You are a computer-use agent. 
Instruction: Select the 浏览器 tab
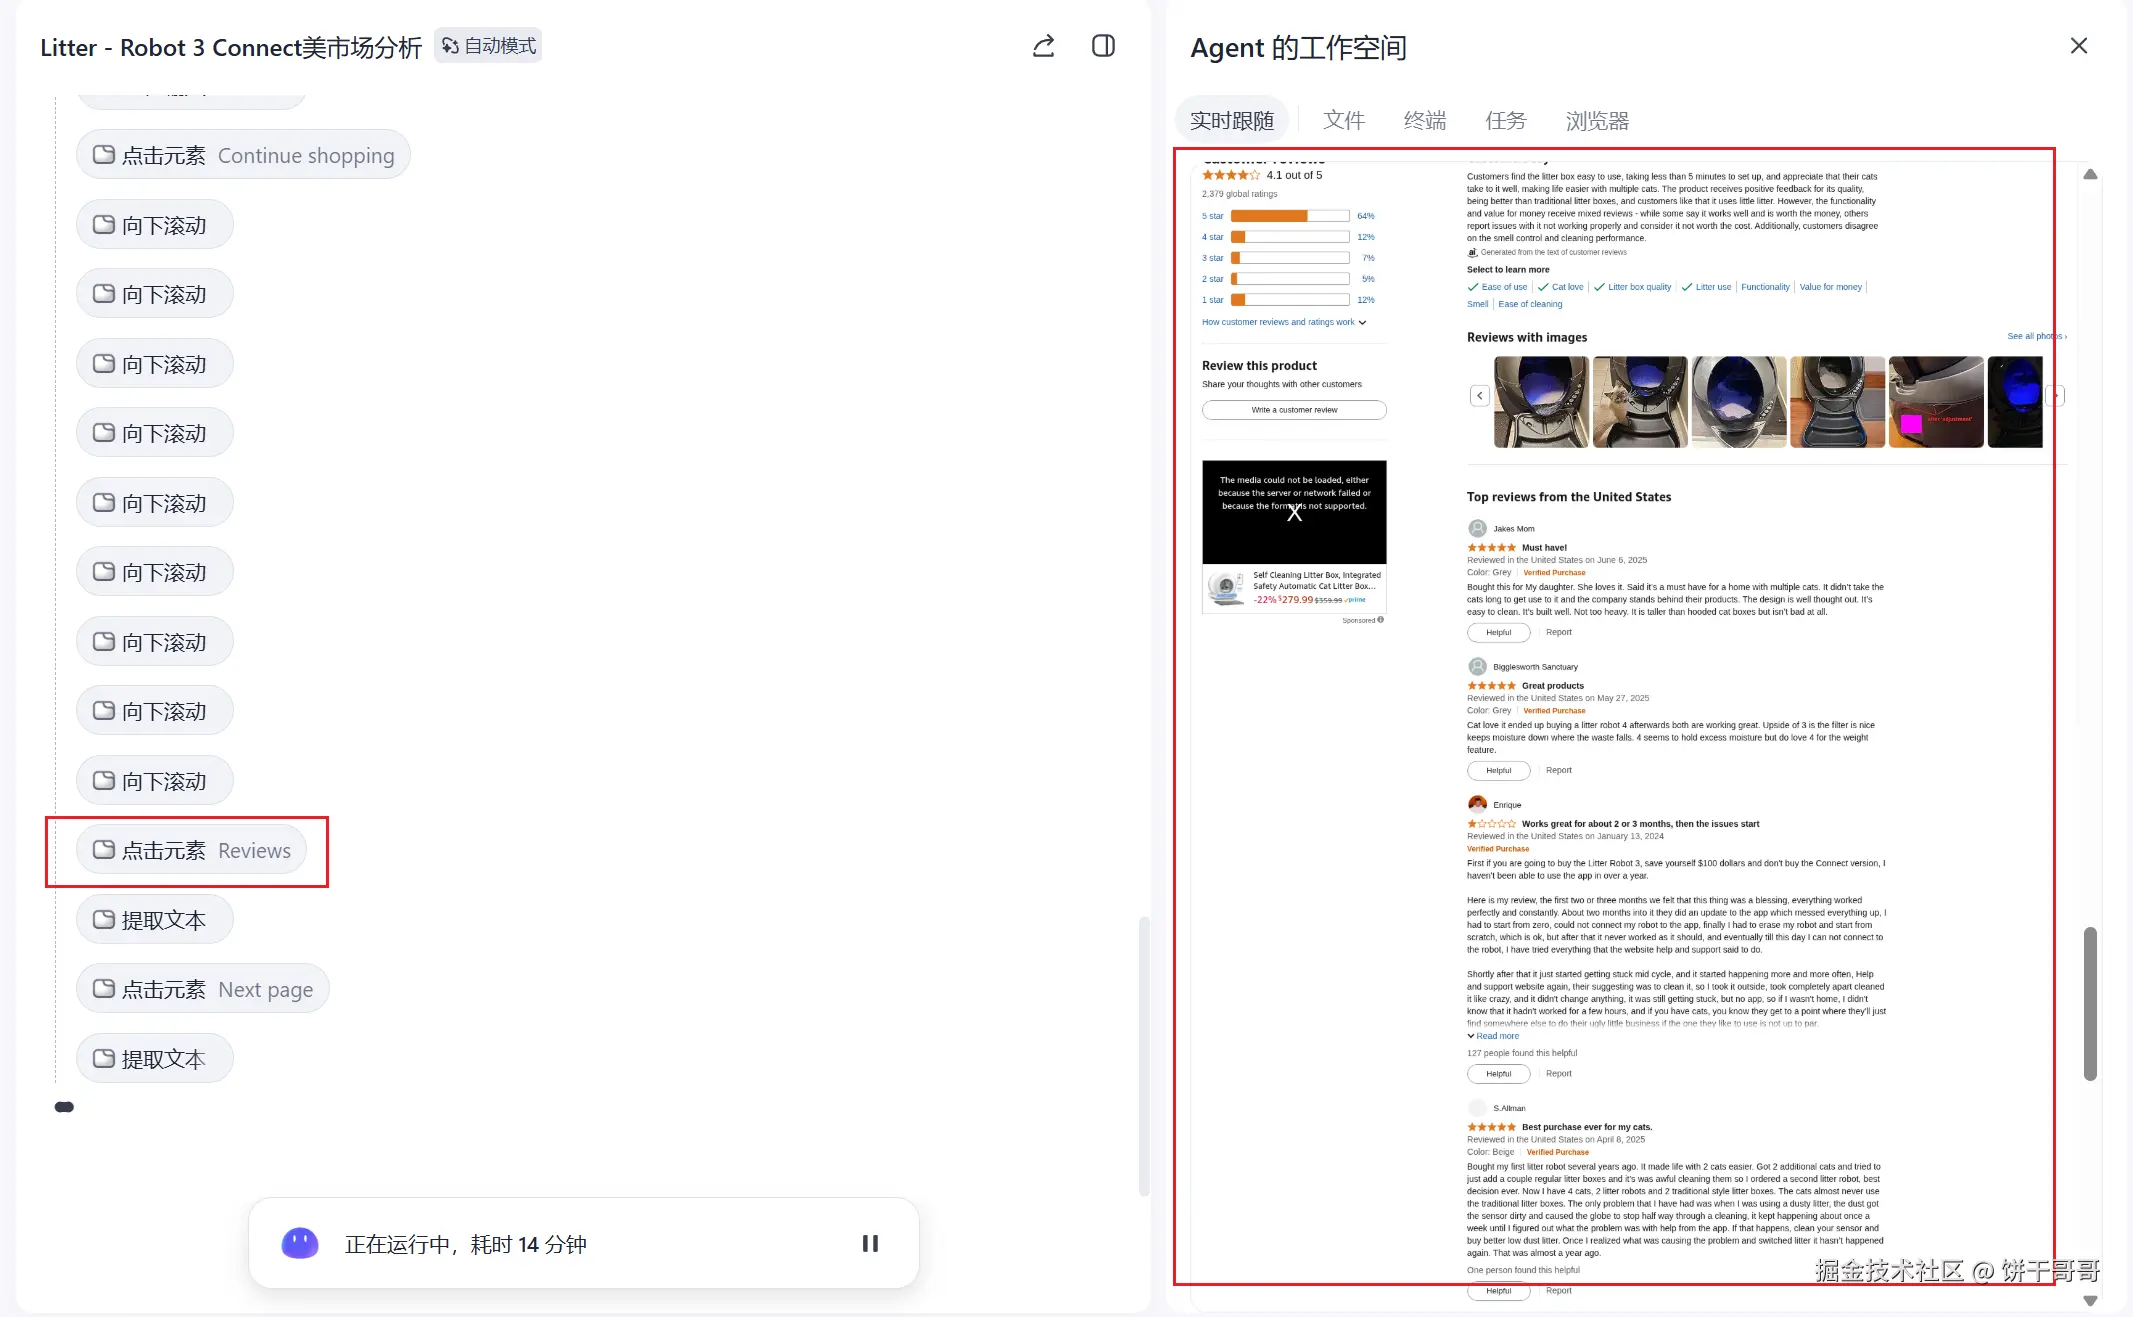click(x=1596, y=121)
